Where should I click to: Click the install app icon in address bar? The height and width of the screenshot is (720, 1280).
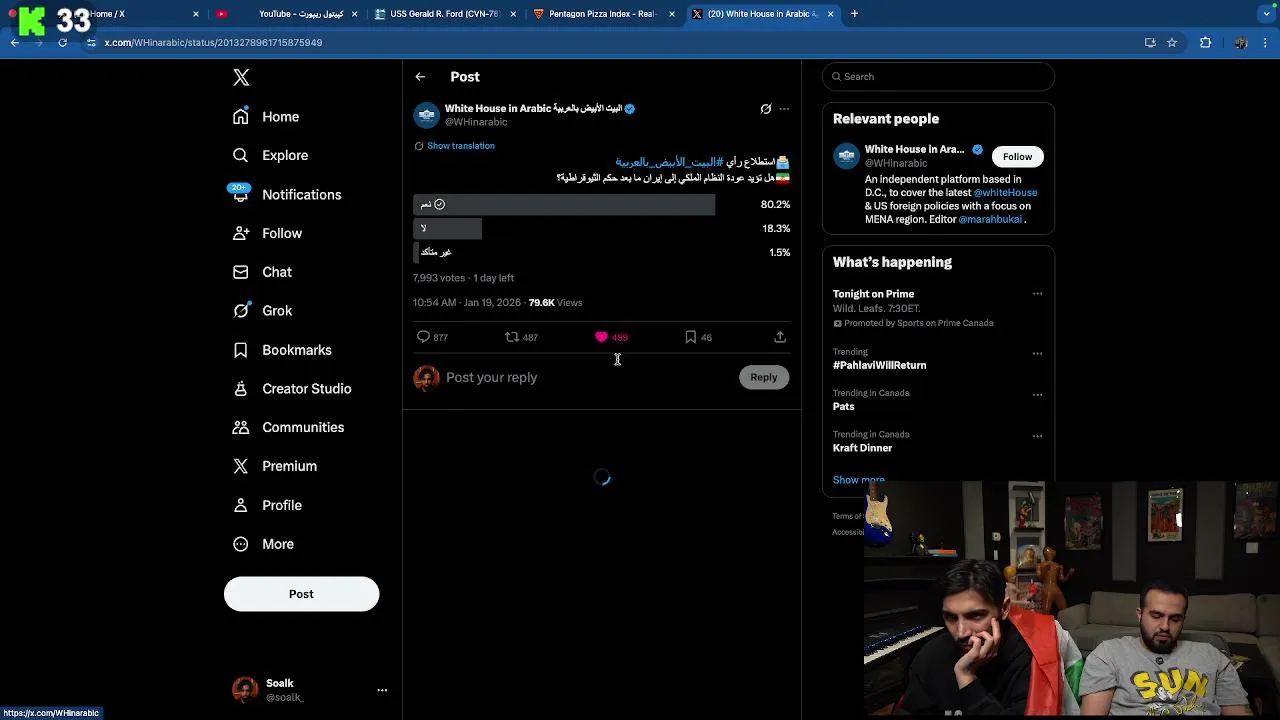coord(1150,43)
